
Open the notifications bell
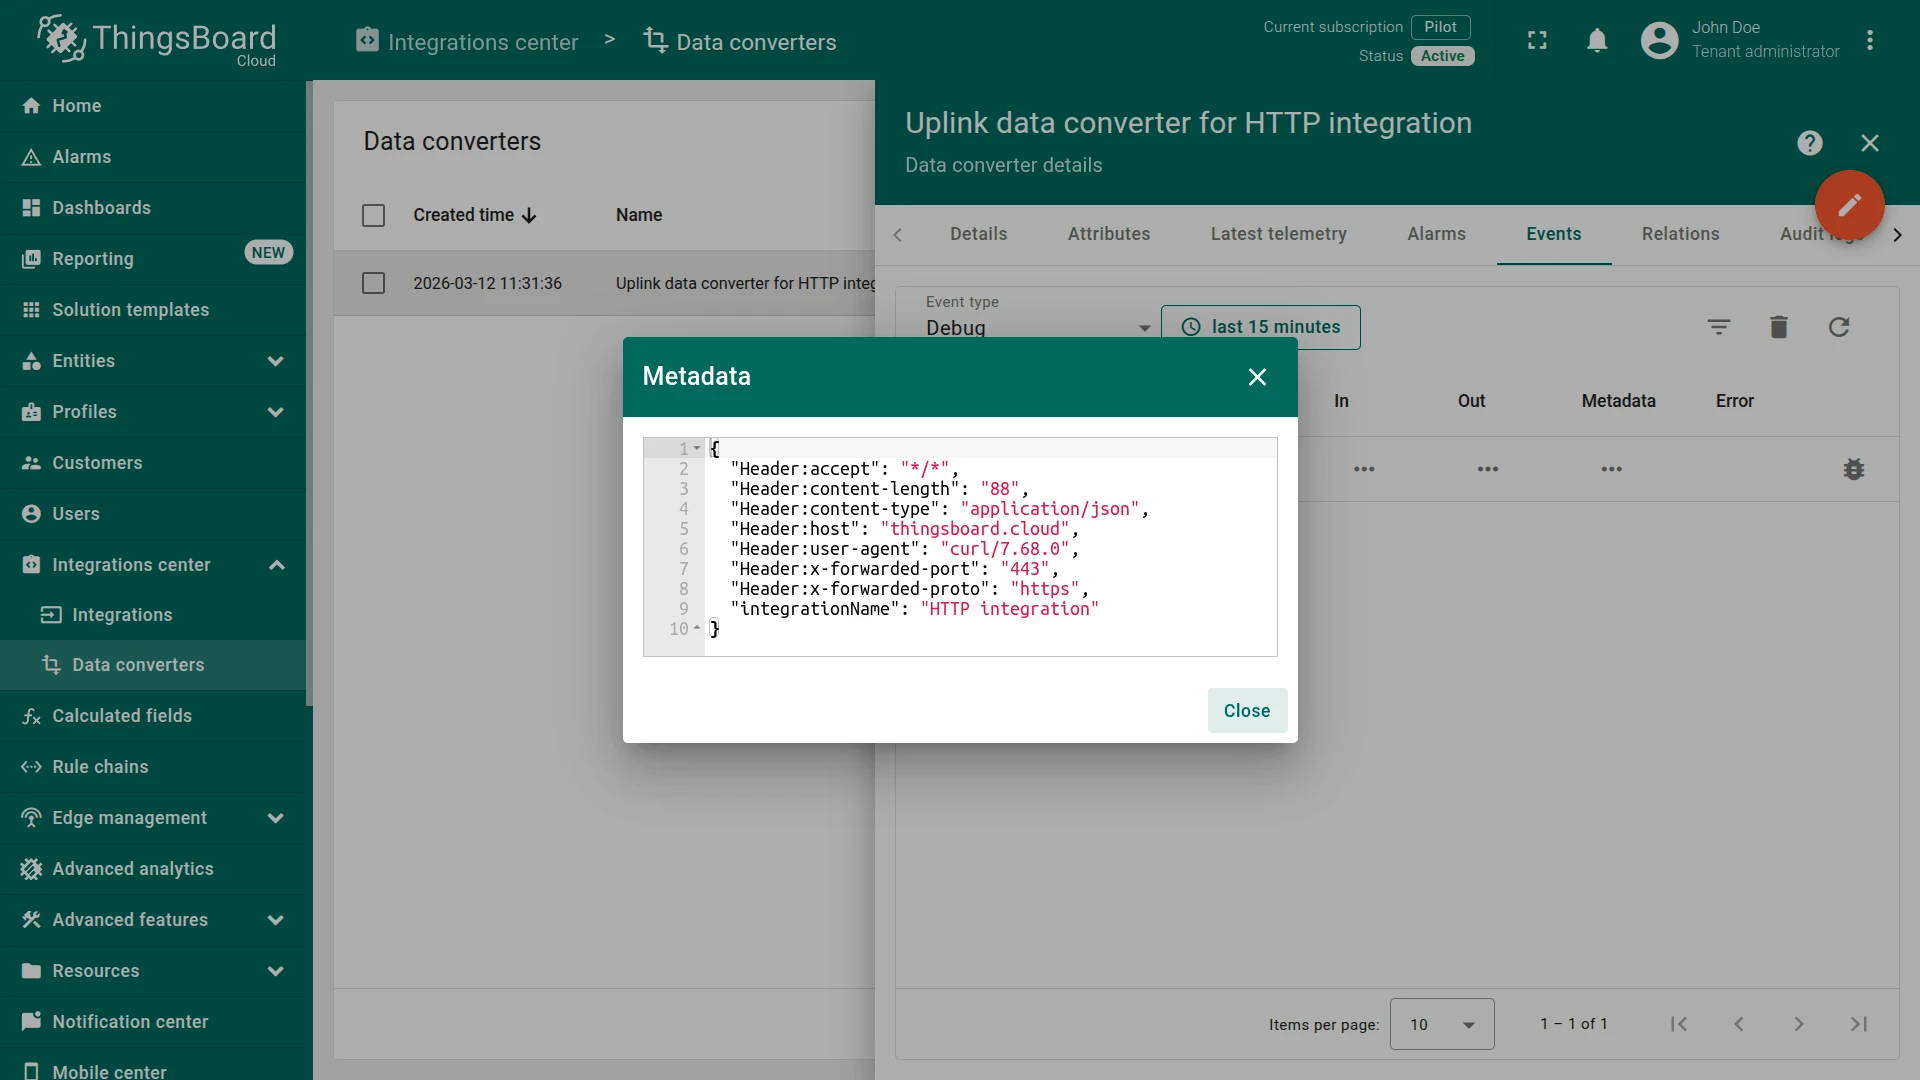coord(1597,41)
